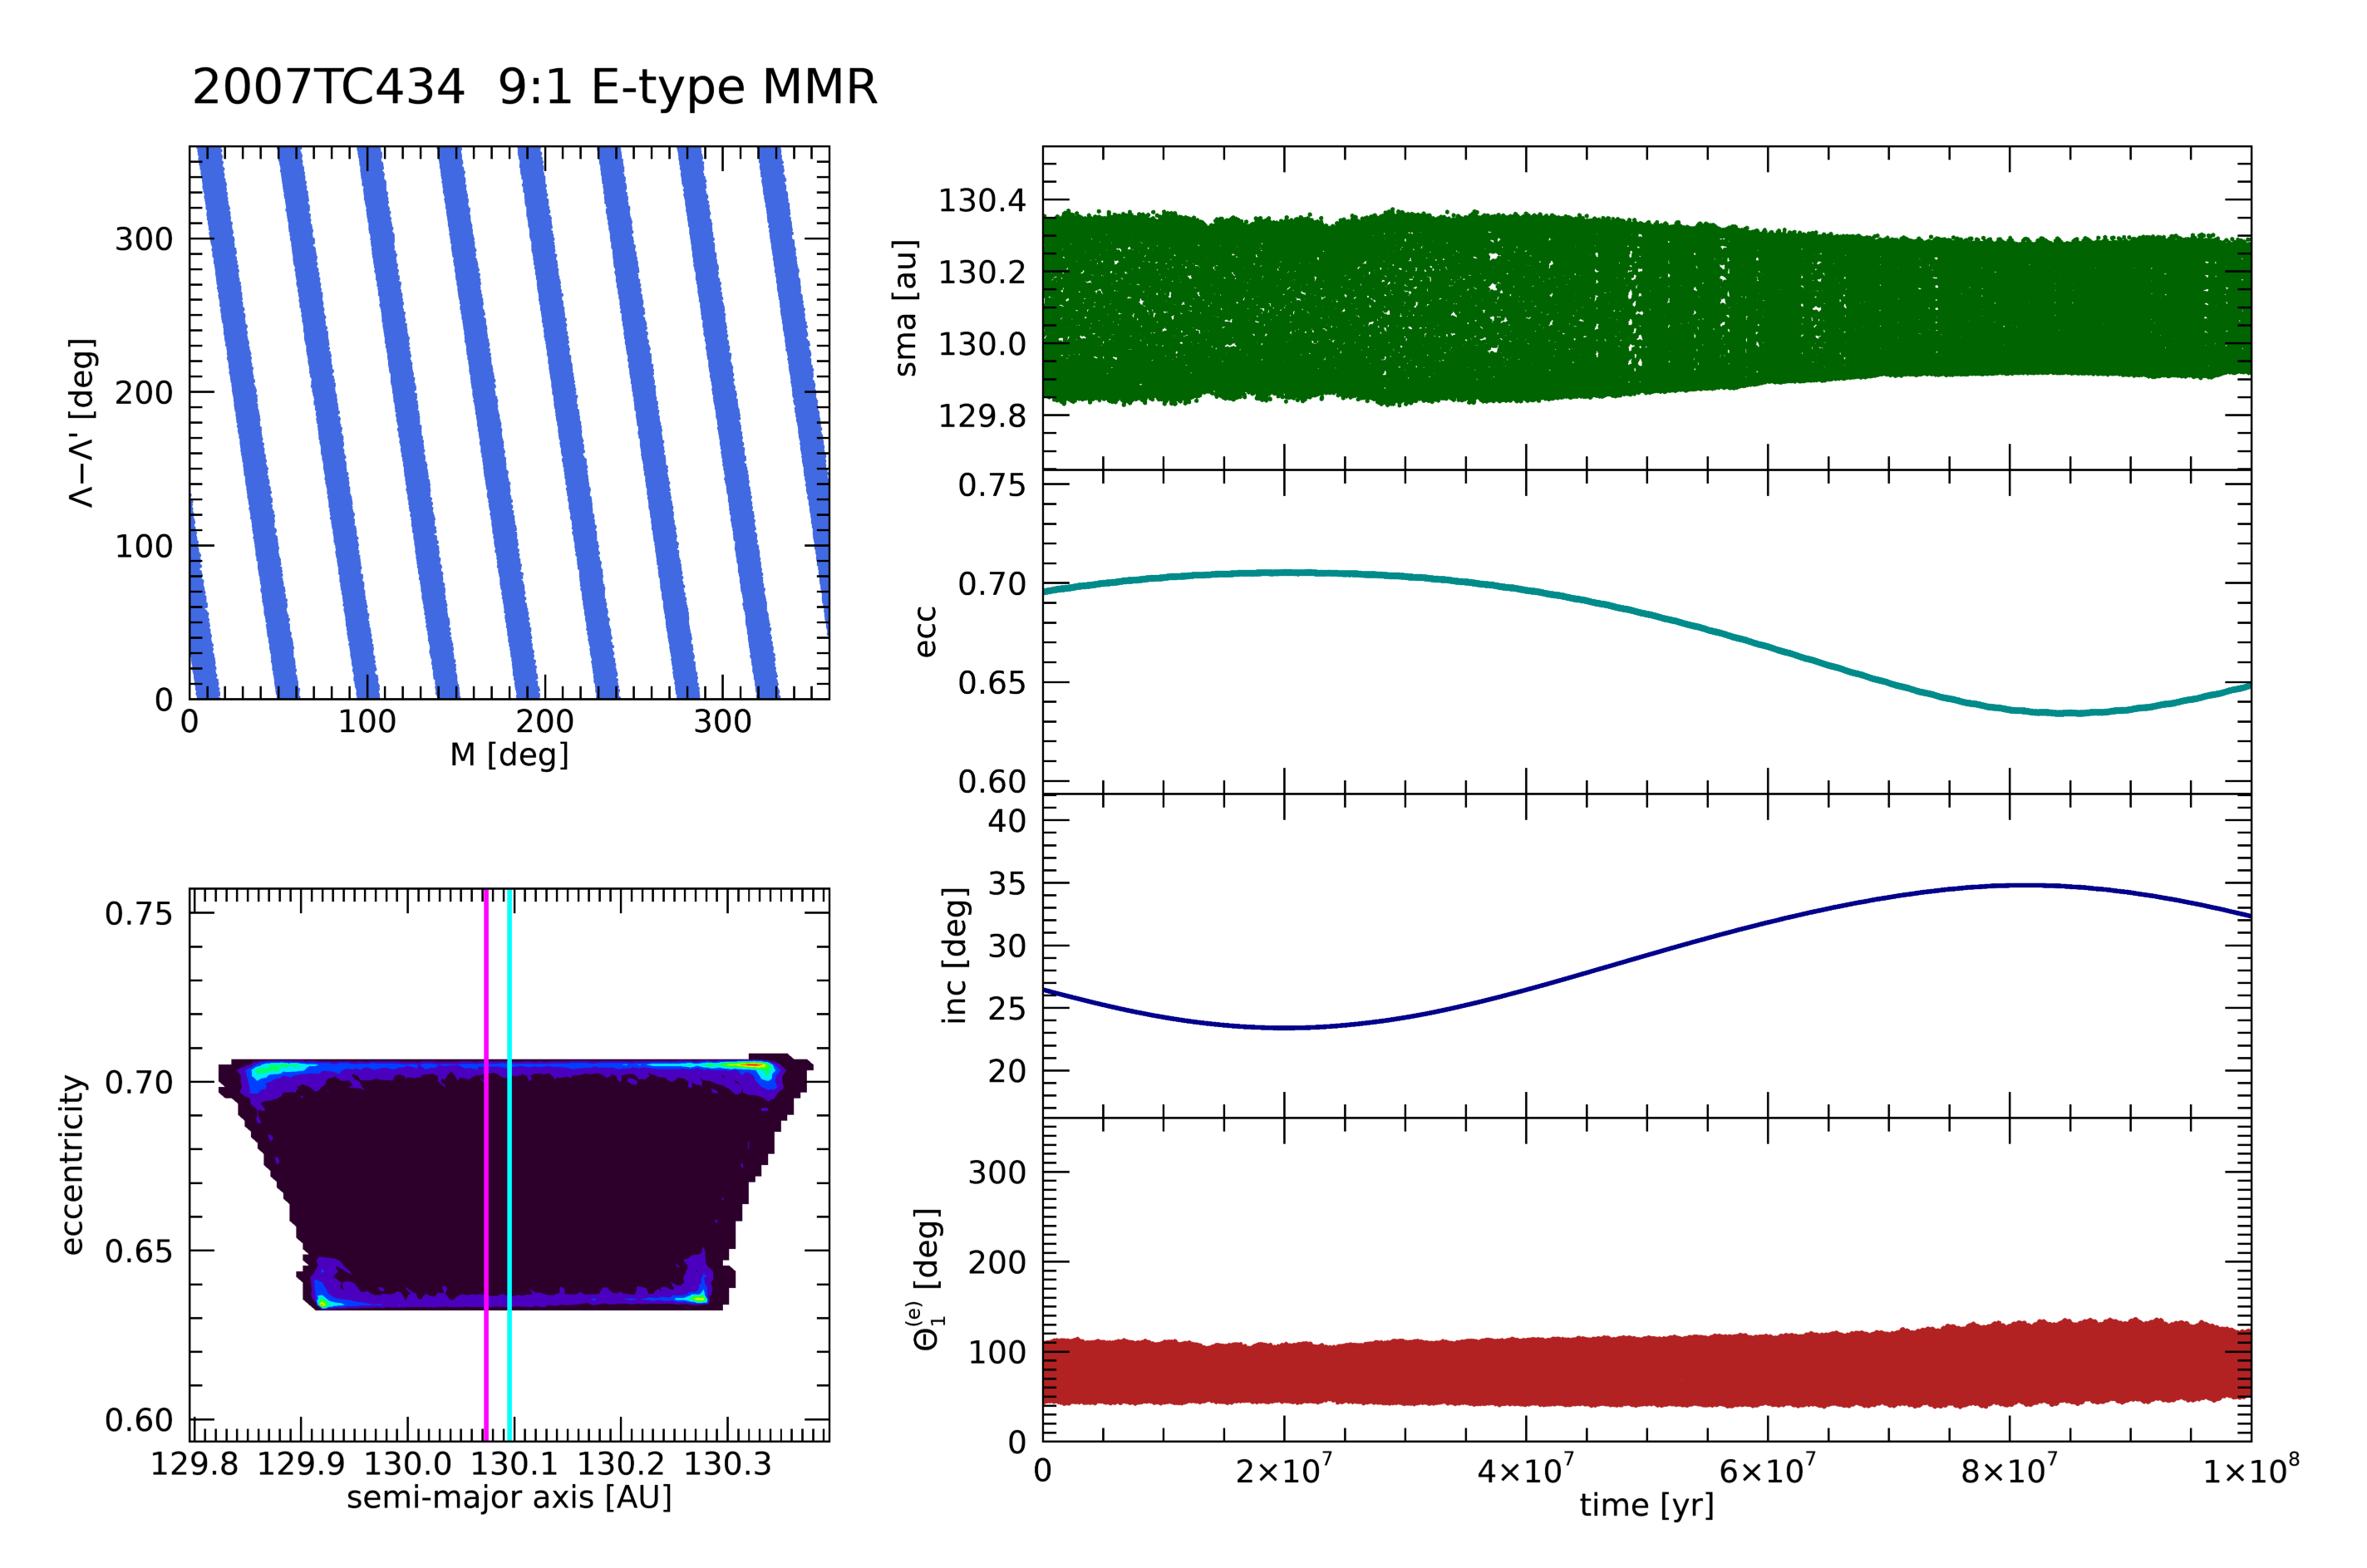This screenshot has height=1568, width=2367.
Task: Click the plot title '2007TC434 9:1 E-type MMR'
Action: pos(534,87)
